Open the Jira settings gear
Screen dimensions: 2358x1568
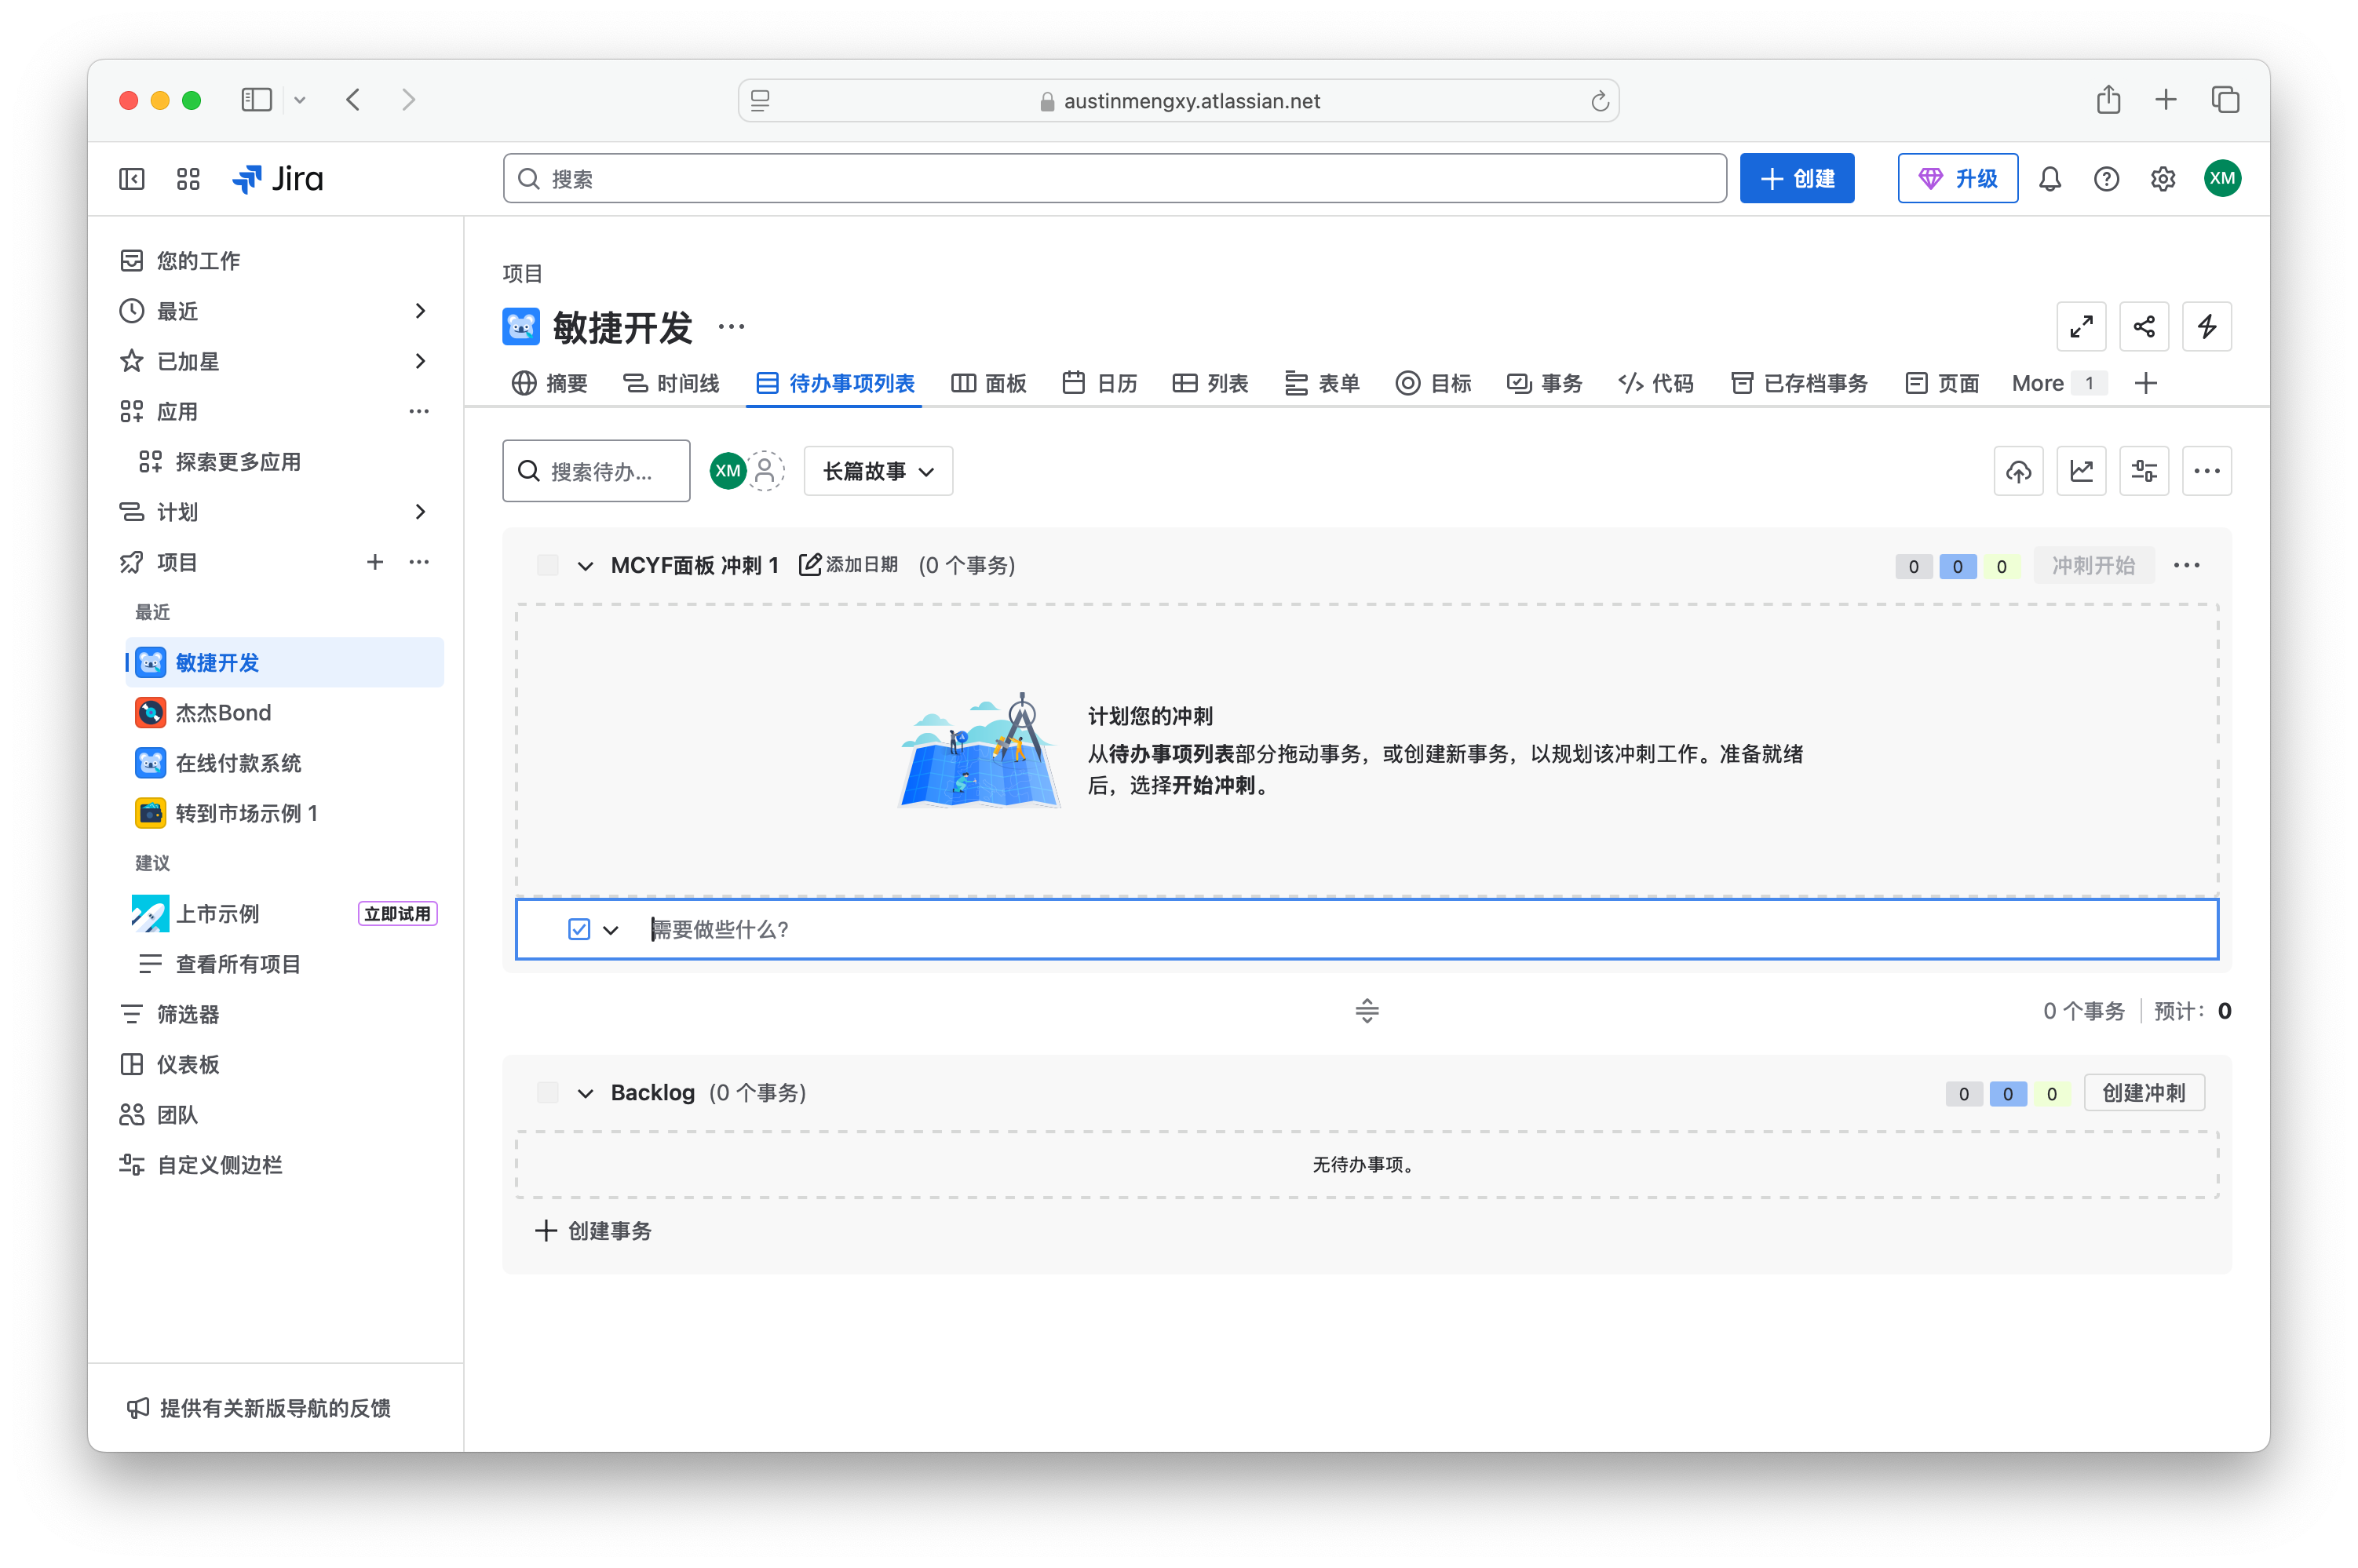[2162, 179]
